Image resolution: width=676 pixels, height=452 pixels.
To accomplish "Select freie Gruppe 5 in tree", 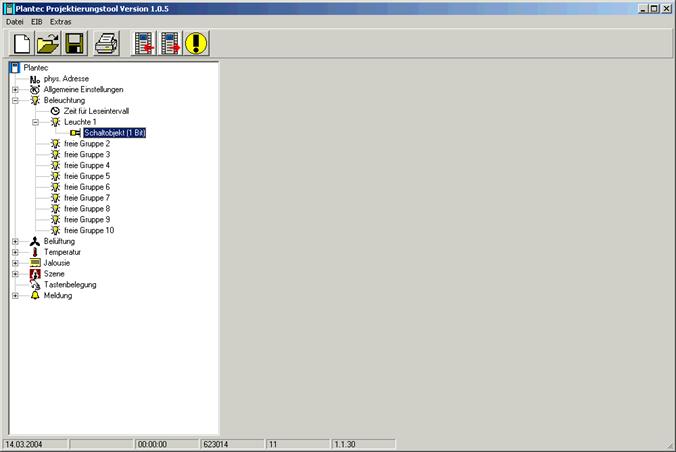I will [x=86, y=176].
